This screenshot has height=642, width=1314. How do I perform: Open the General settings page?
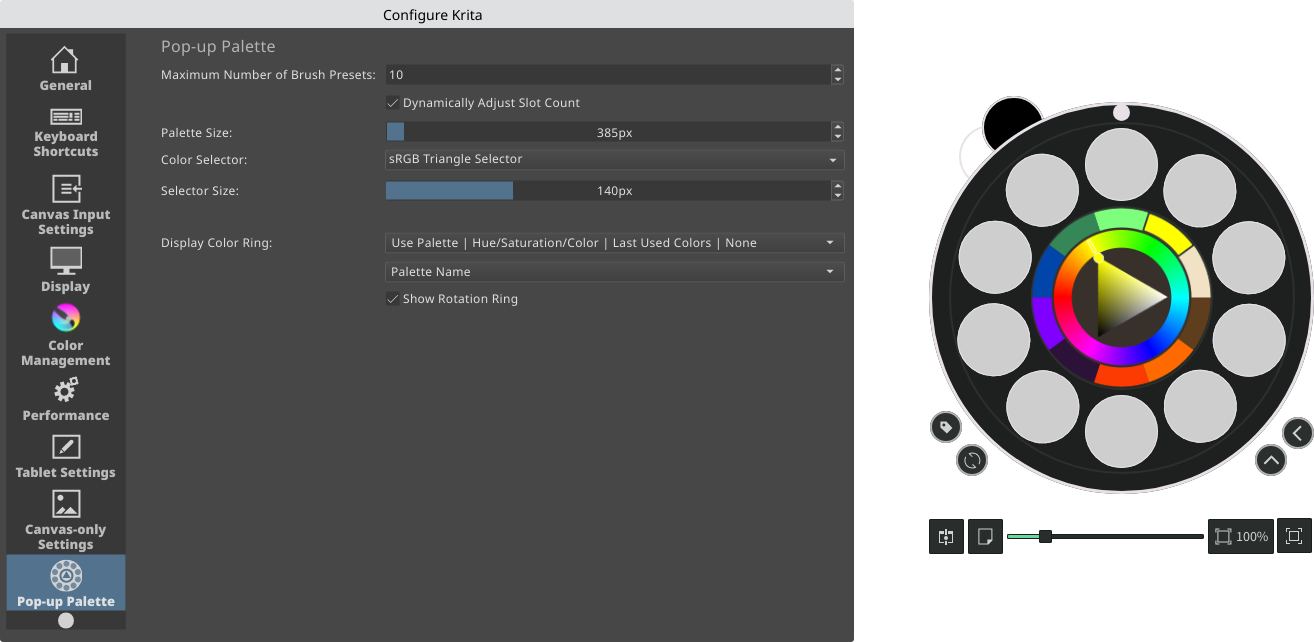(65, 68)
